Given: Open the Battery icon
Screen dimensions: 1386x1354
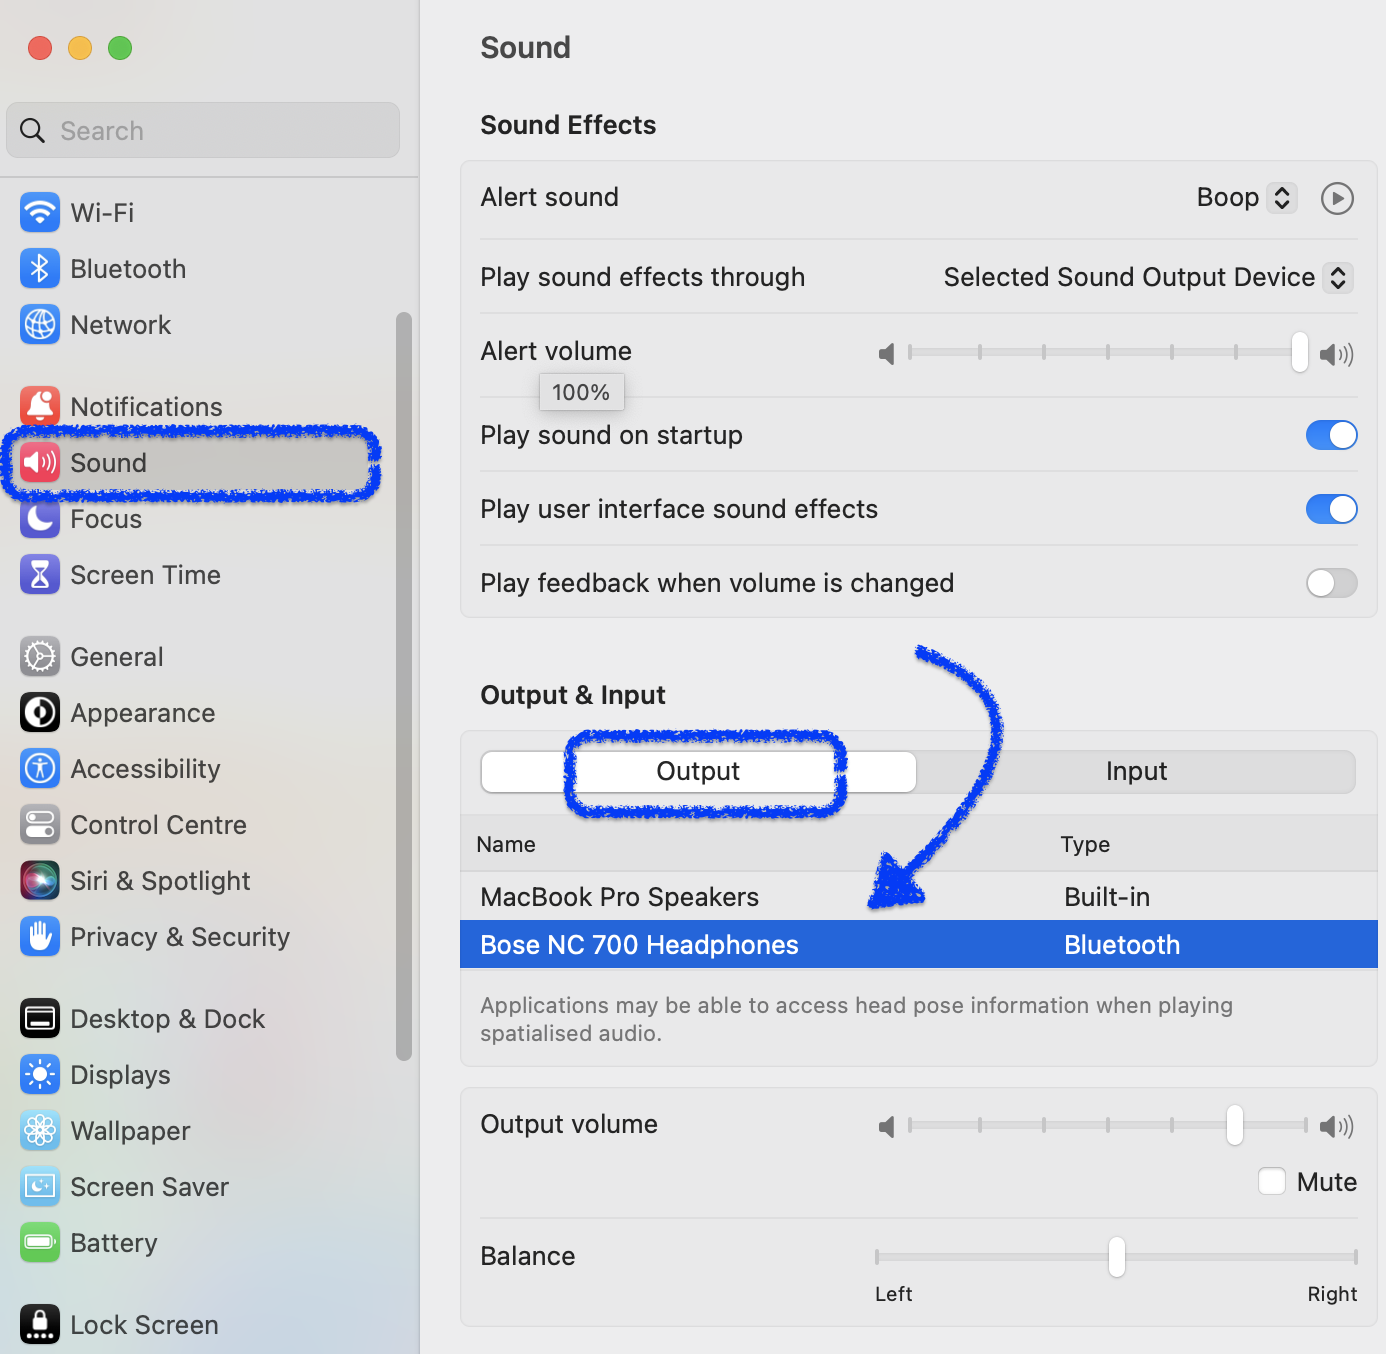Looking at the screenshot, I should [40, 1243].
